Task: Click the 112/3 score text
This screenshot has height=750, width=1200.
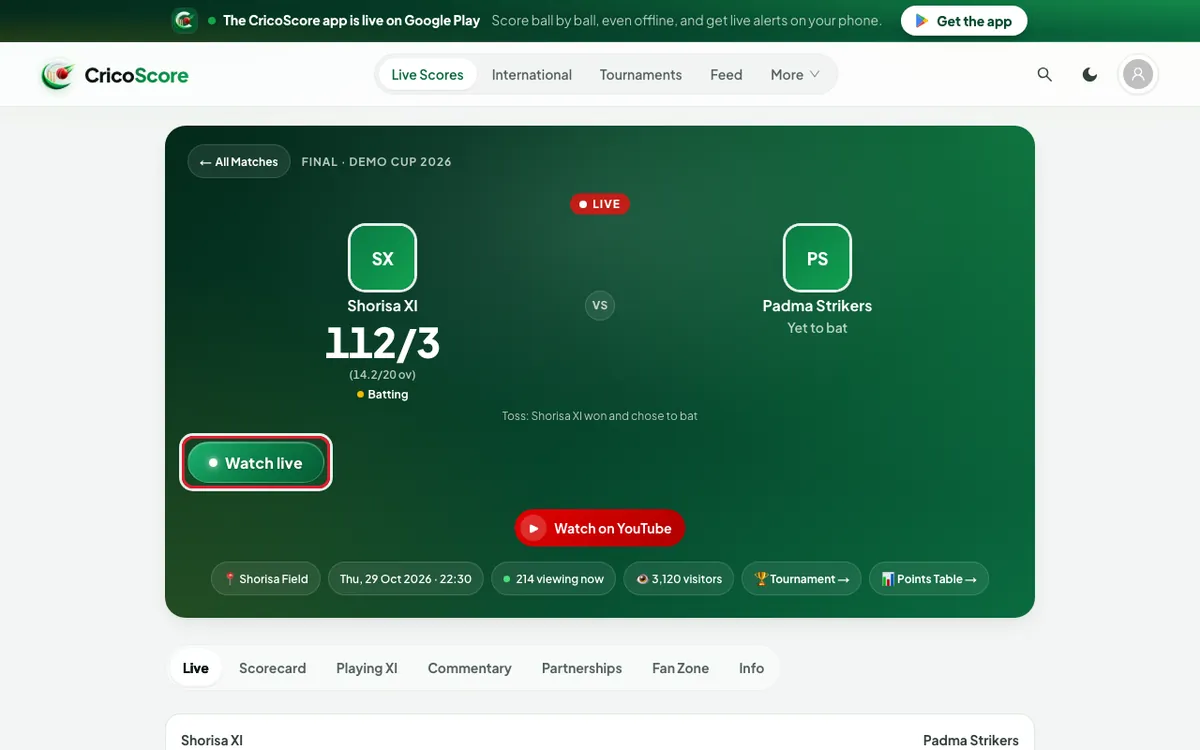Action: (382, 344)
